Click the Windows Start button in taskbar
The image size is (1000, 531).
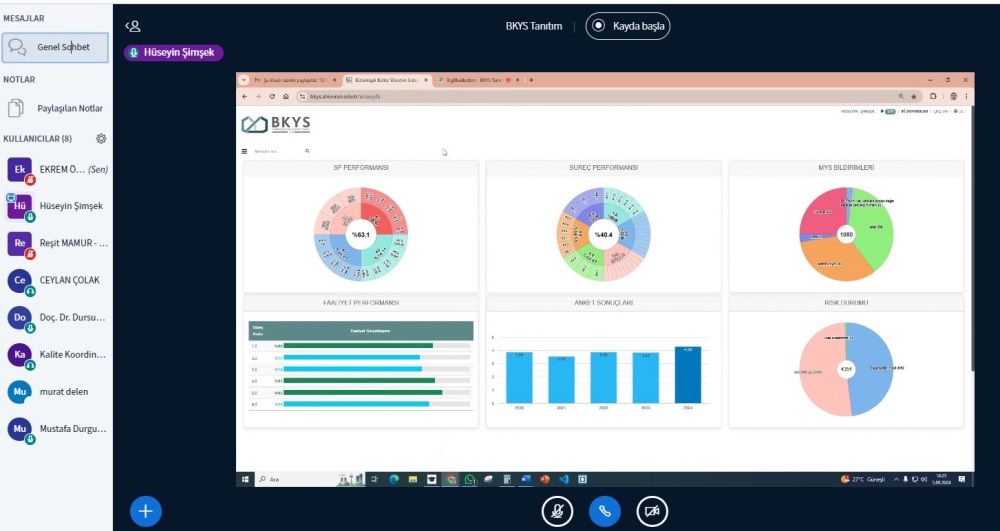(245, 480)
